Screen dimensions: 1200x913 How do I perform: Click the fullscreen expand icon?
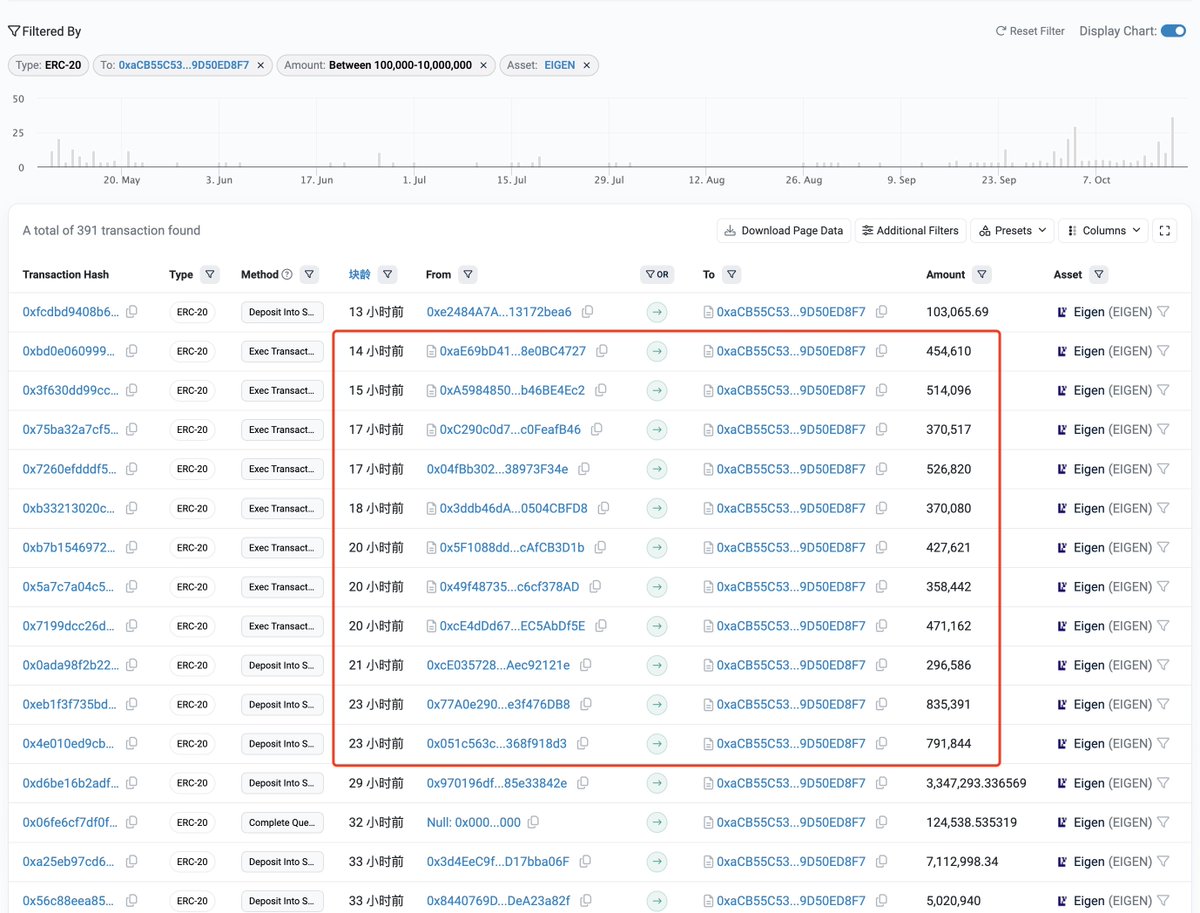pyautogui.click(x=1164, y=230)
